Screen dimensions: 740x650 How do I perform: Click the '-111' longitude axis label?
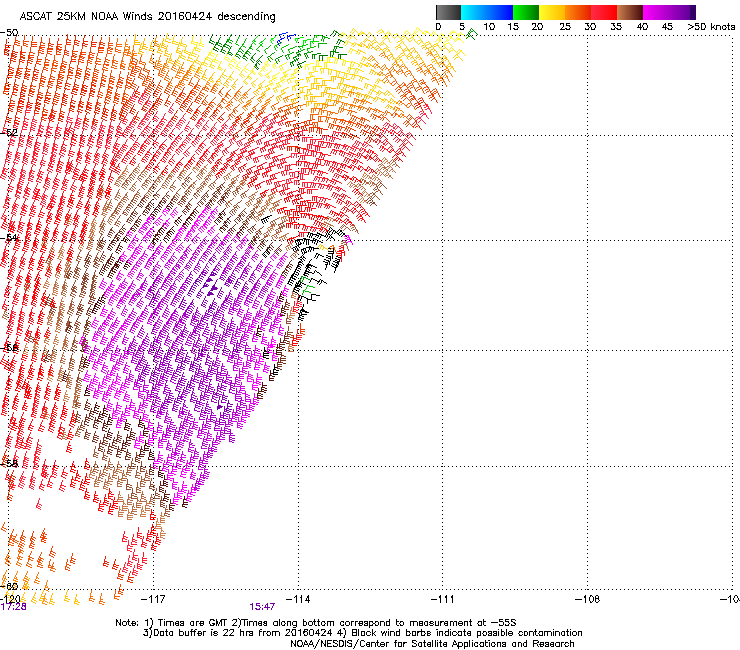pos(442,599)
